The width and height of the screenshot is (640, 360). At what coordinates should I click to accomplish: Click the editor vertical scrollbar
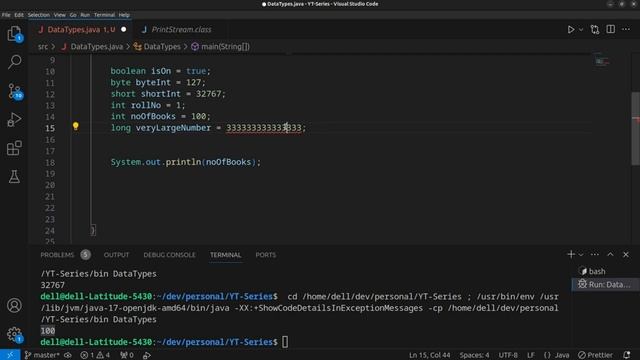pos(636,129)
